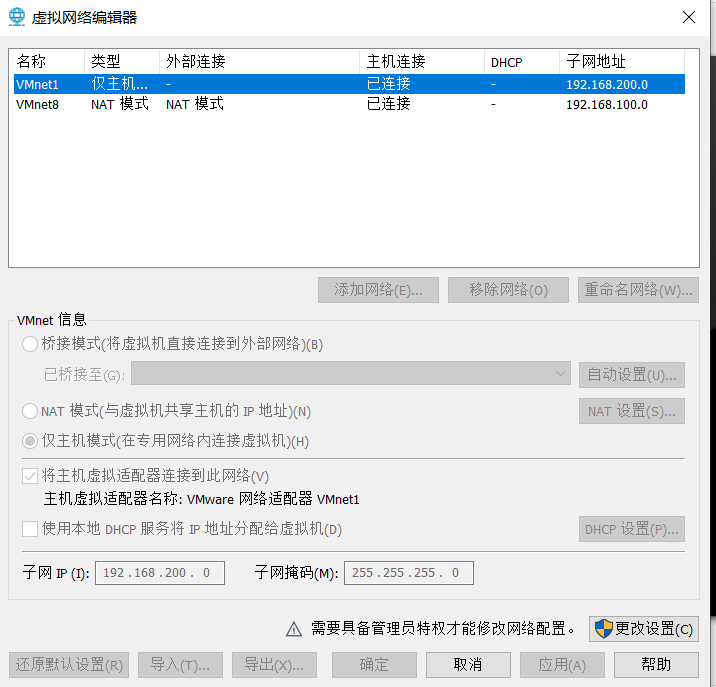Image resolution: width=716 pixels, height=687 pixels.
Task: Click 需要具备管理员特权才能修改网络配置 message
Action: [443, 629]
